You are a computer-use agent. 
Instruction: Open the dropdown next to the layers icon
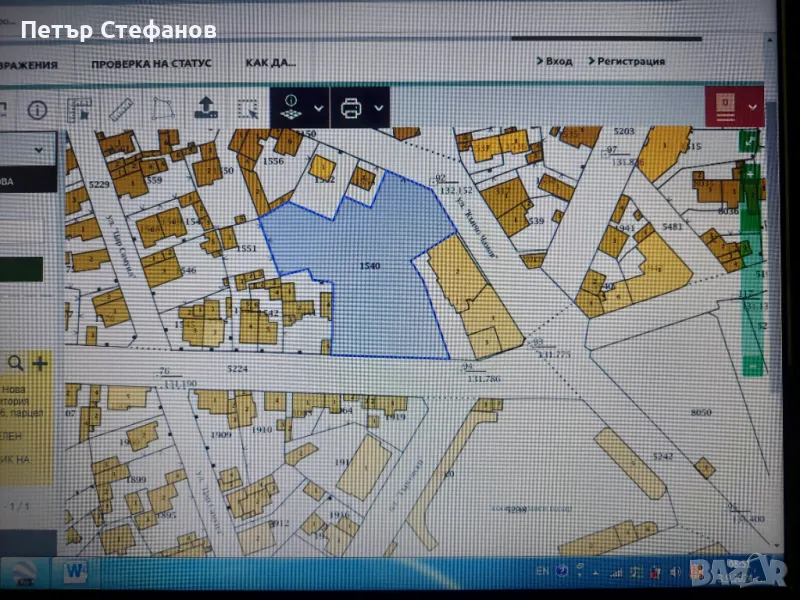[x=317, y=108]
